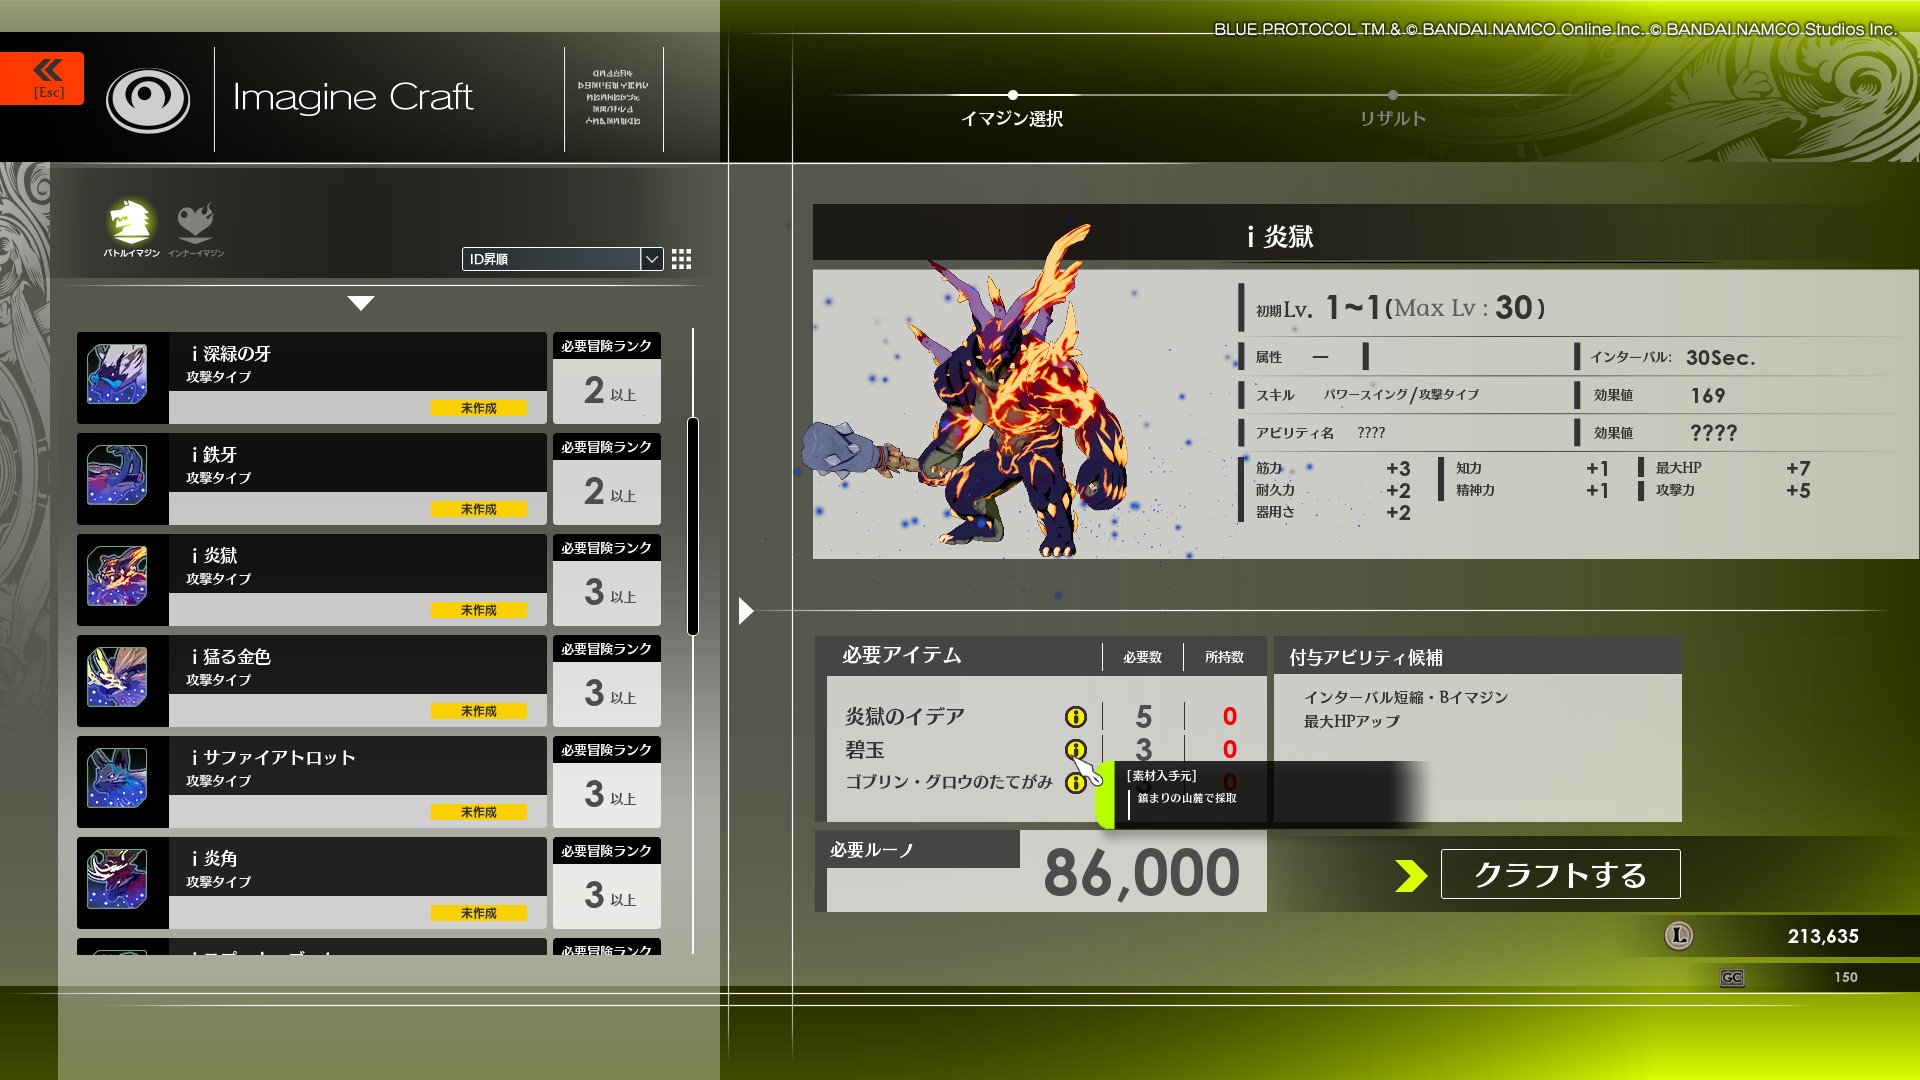This screenshot has width=1920, height=1080.
Task: Select the Battle Imagine category icon
Action: 131,223
